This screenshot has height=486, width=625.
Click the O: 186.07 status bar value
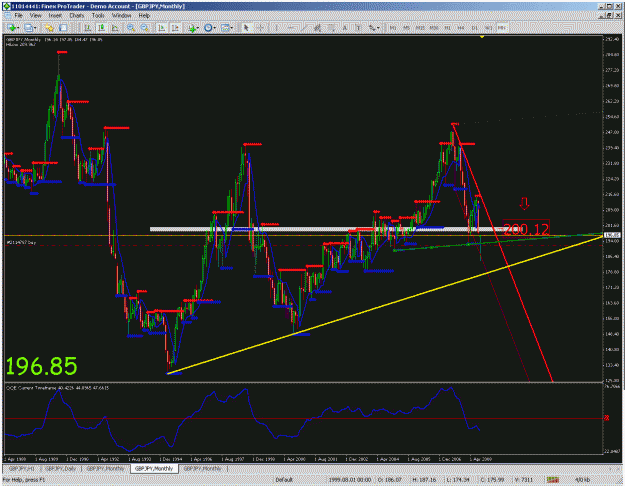390,480
